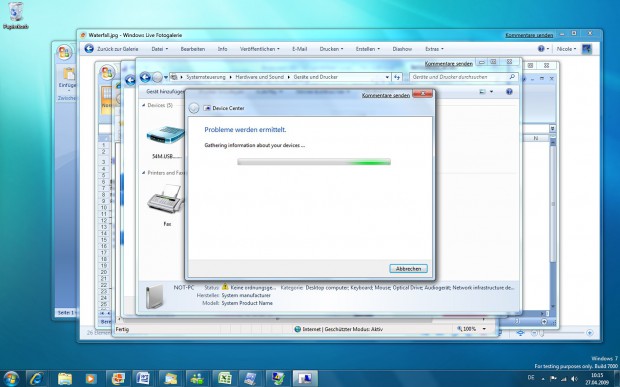The image size is (620, 387).
Task: Select the Fax printer device
Action: pos(166,205)
